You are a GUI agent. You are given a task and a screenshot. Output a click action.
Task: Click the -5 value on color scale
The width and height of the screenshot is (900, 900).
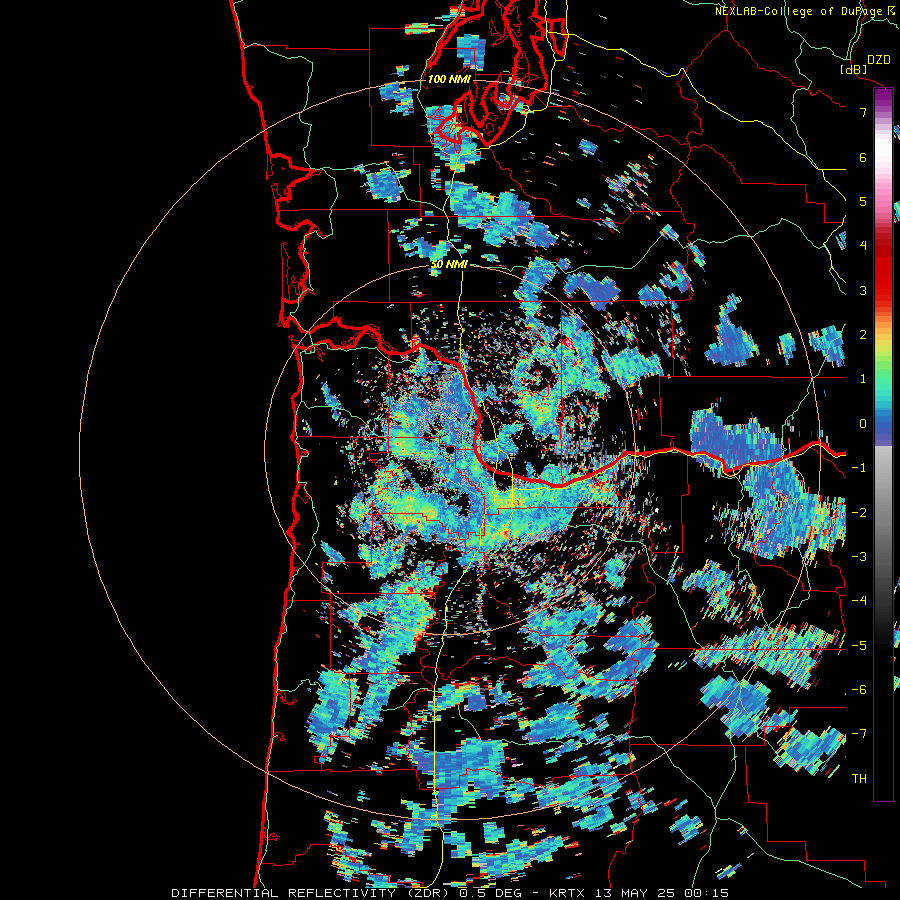coord(859,645)
